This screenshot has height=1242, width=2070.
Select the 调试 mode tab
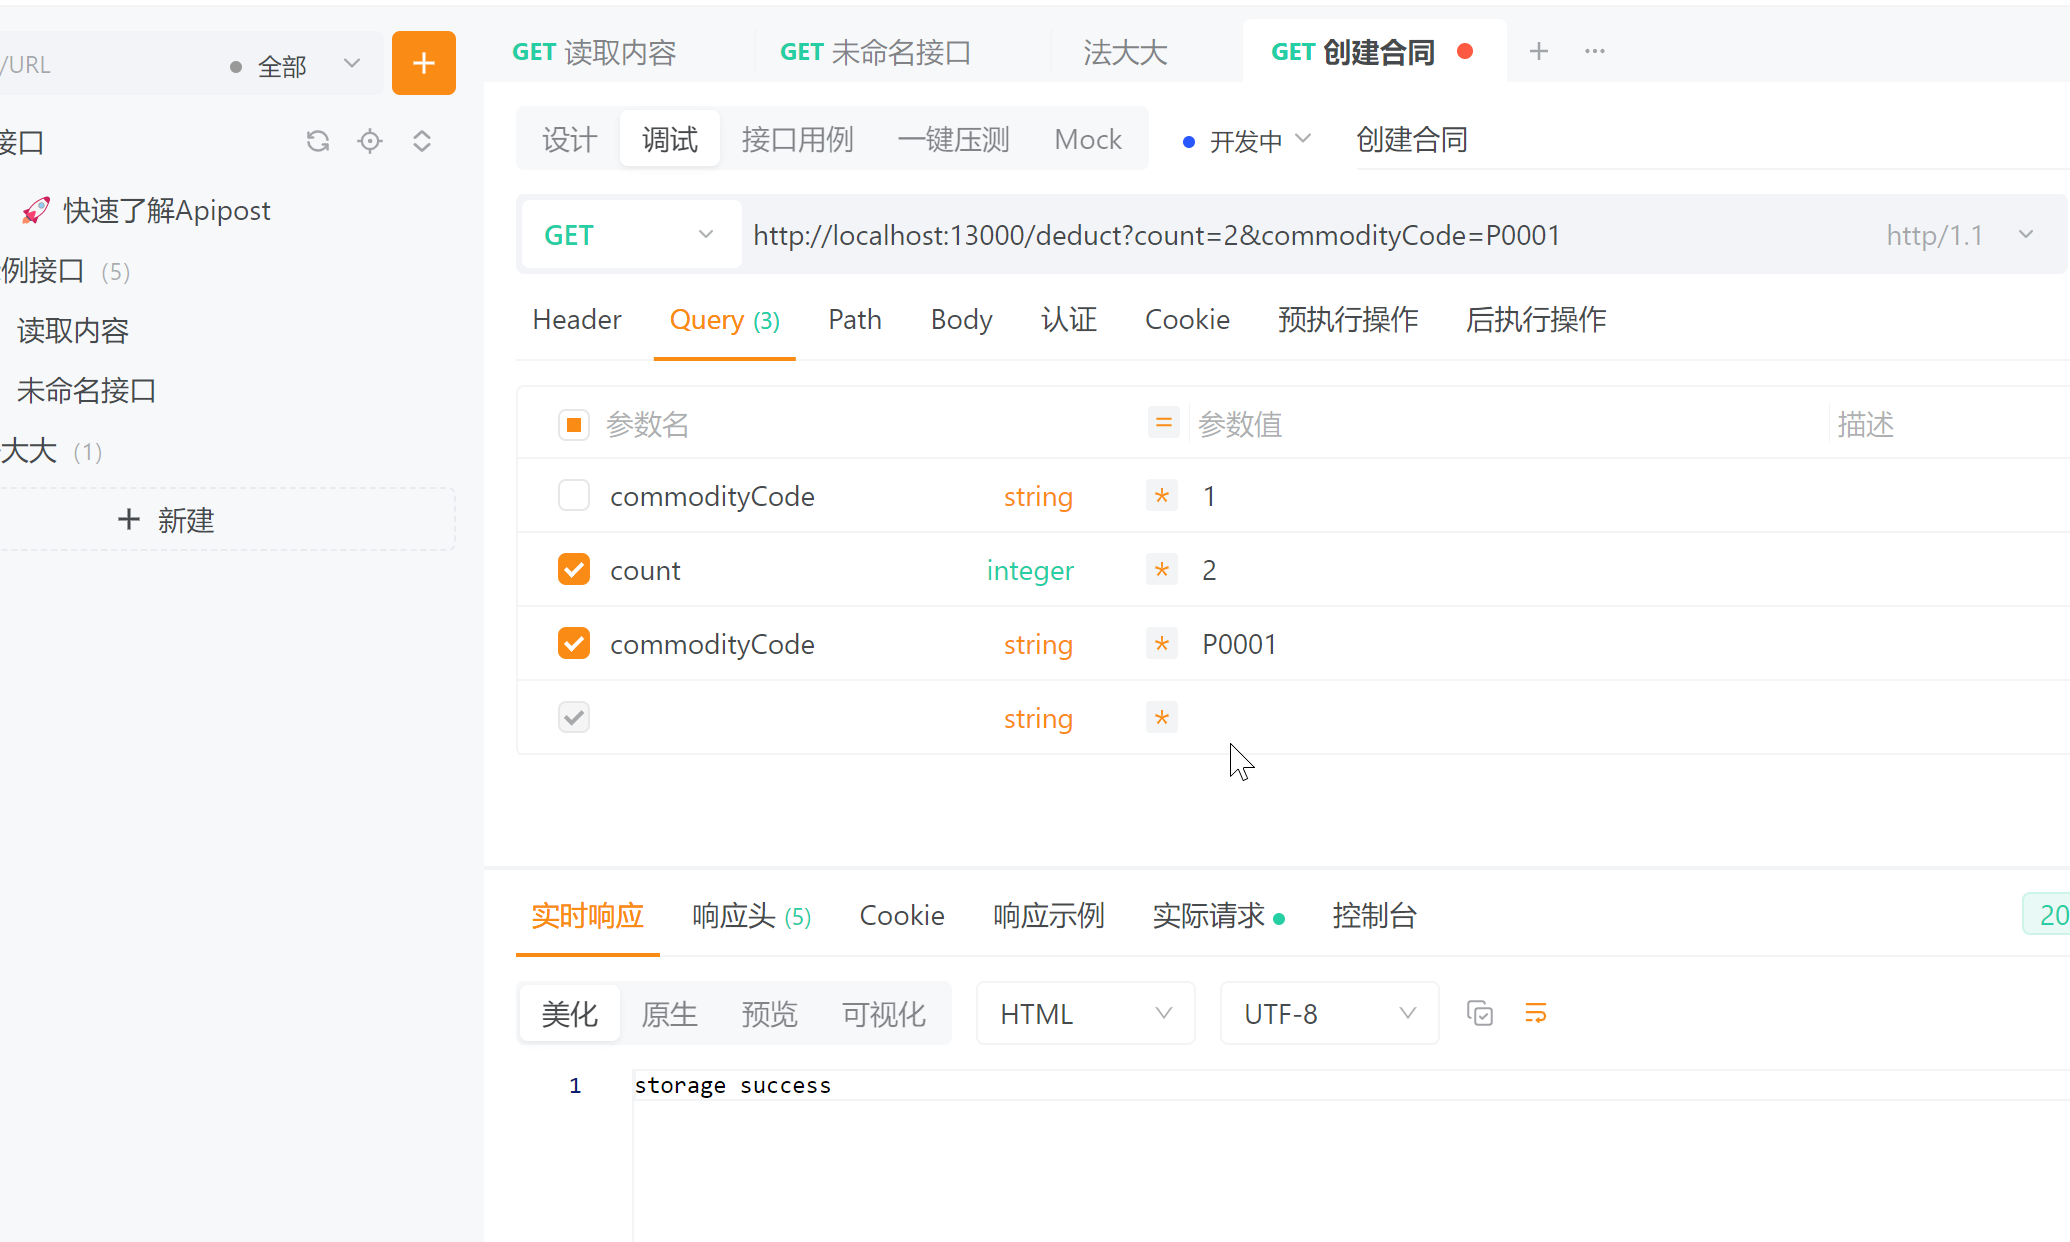(x=670, y=139)
